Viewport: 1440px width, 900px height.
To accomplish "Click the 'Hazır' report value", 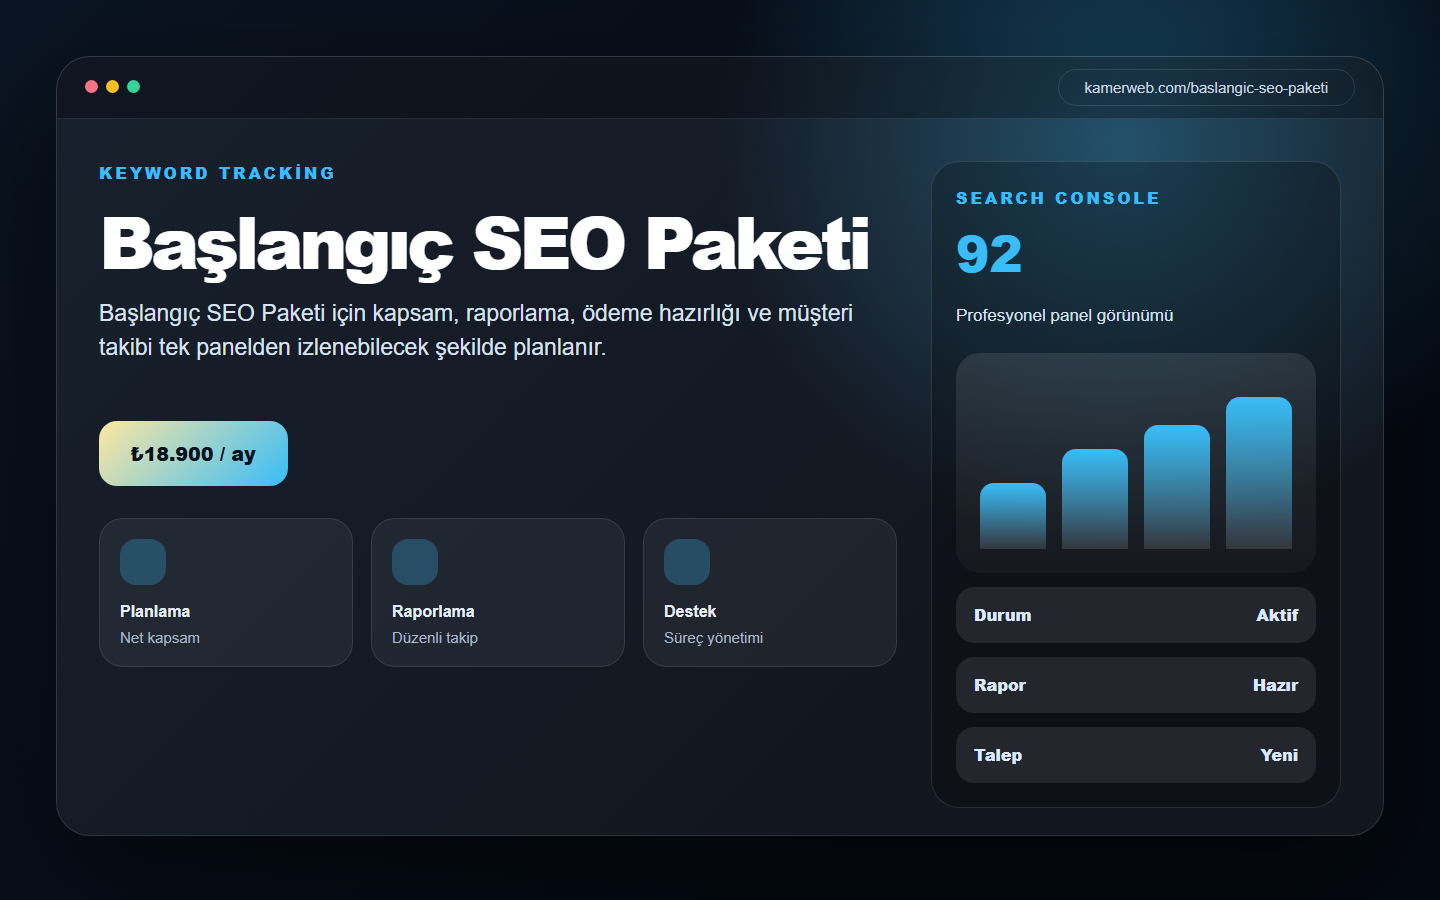I will click(x=1275, y=685).
